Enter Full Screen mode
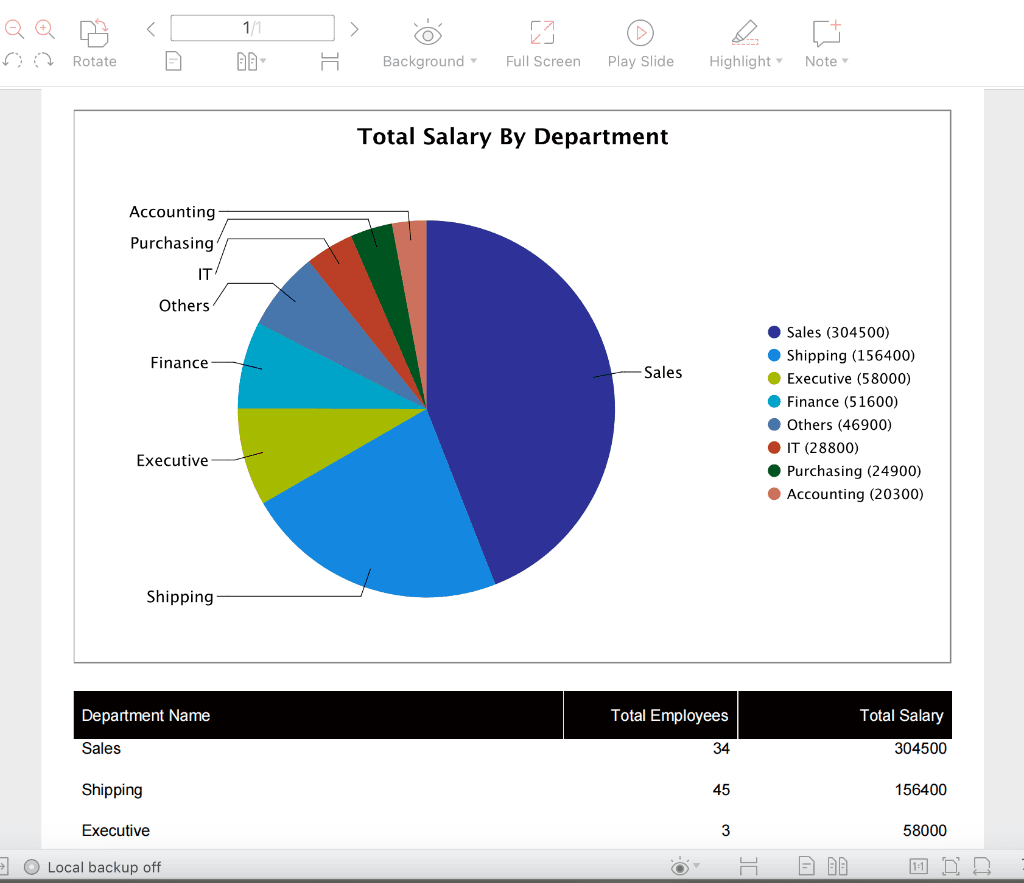This screenshot has width=1024, height=883. tap(543, 44)
